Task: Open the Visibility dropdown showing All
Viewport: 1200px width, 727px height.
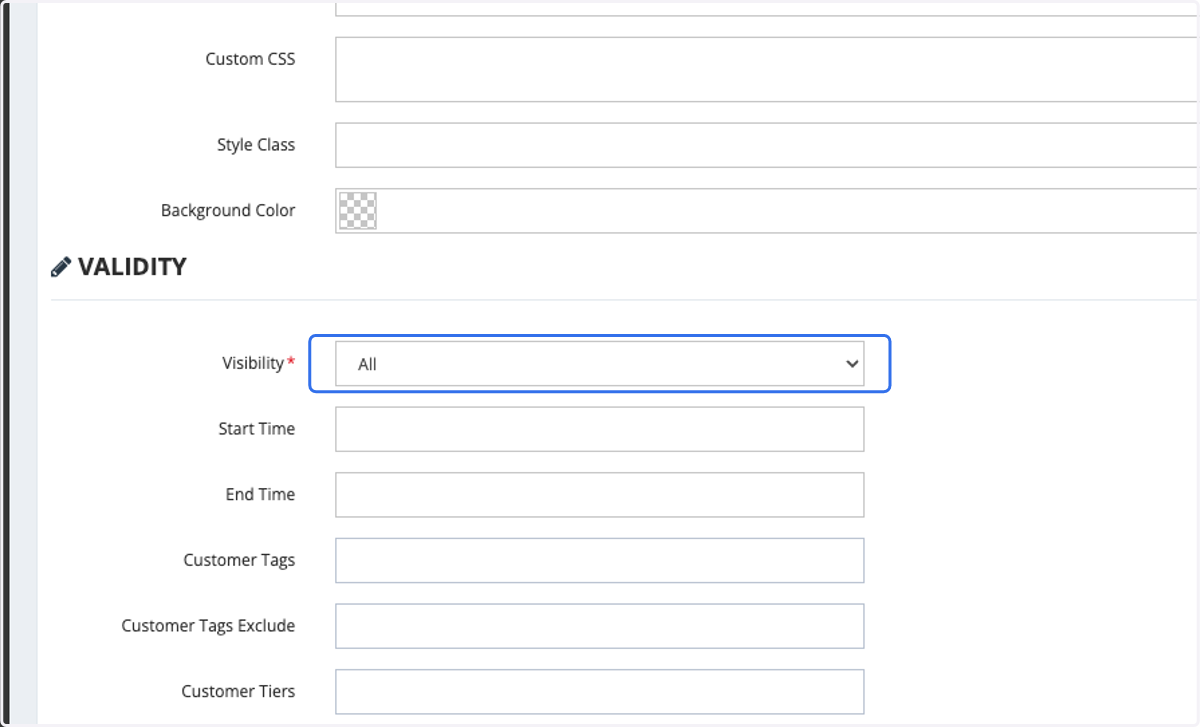Action: click(599, 364)
